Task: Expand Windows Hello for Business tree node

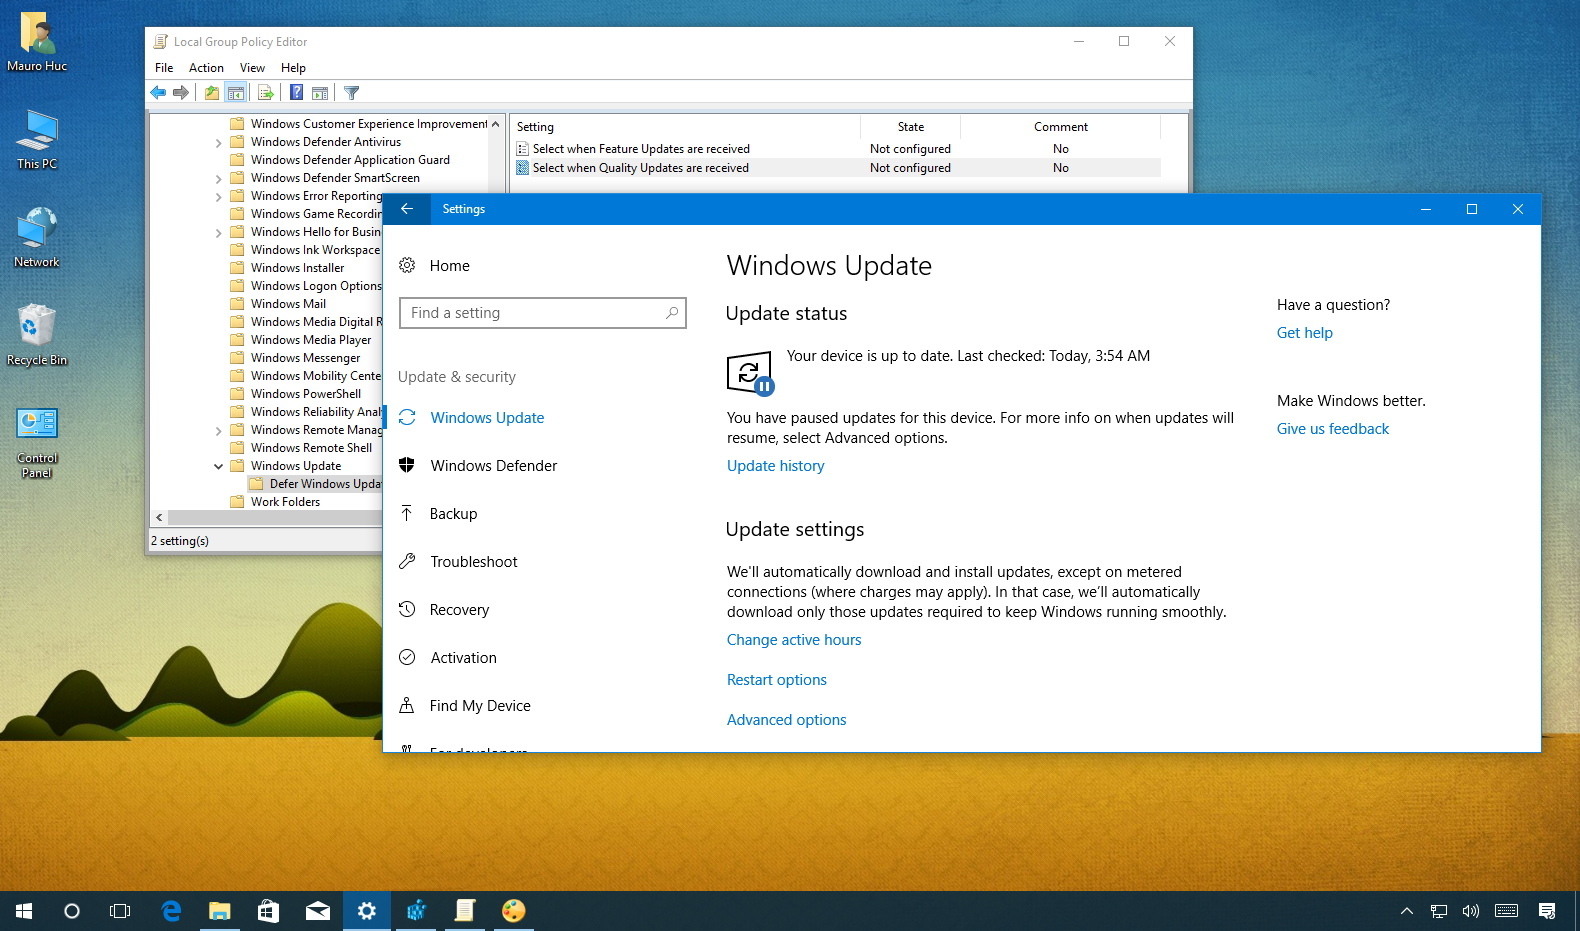Action: click(x=219, y=233)
